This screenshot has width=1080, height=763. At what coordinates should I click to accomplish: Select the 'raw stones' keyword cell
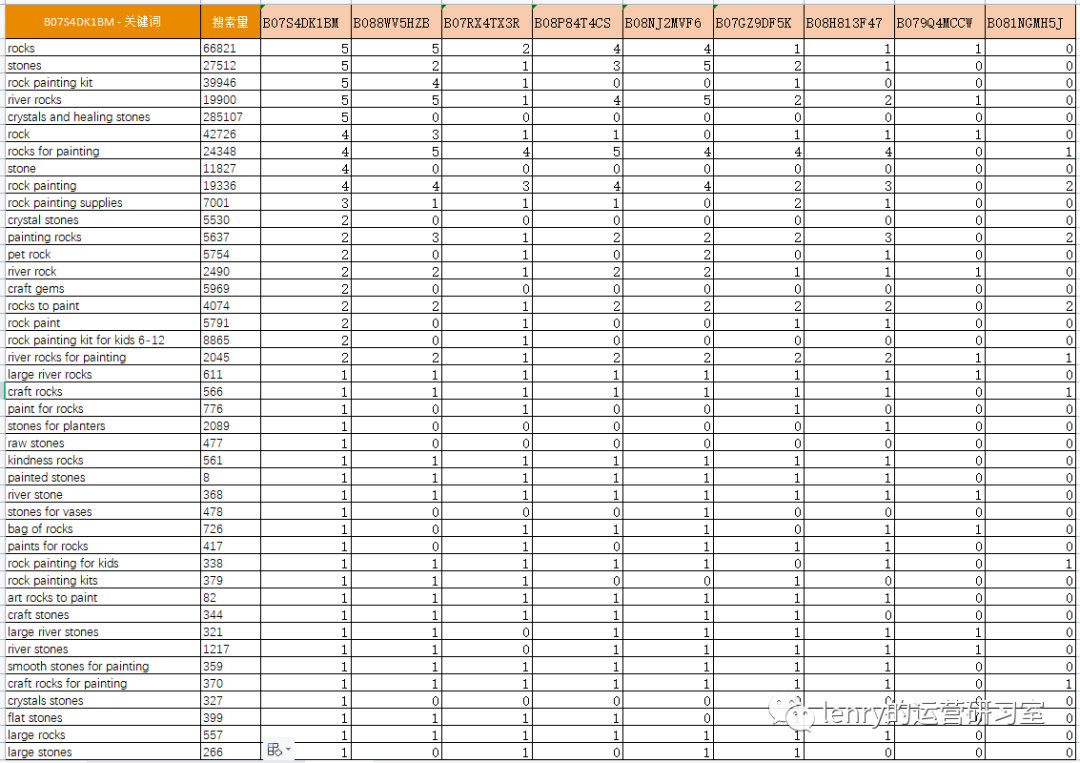(x=103, y=443)
